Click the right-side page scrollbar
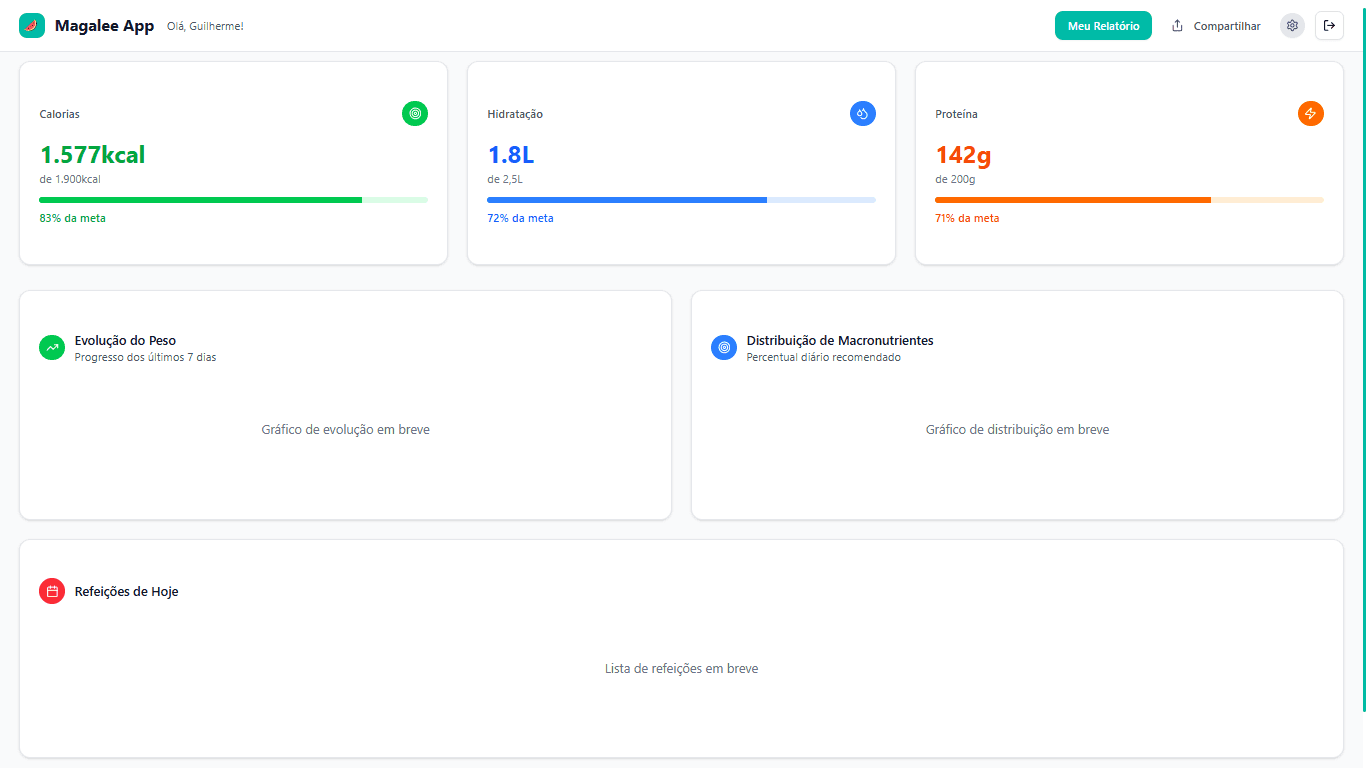 (x=1362, y=300)
